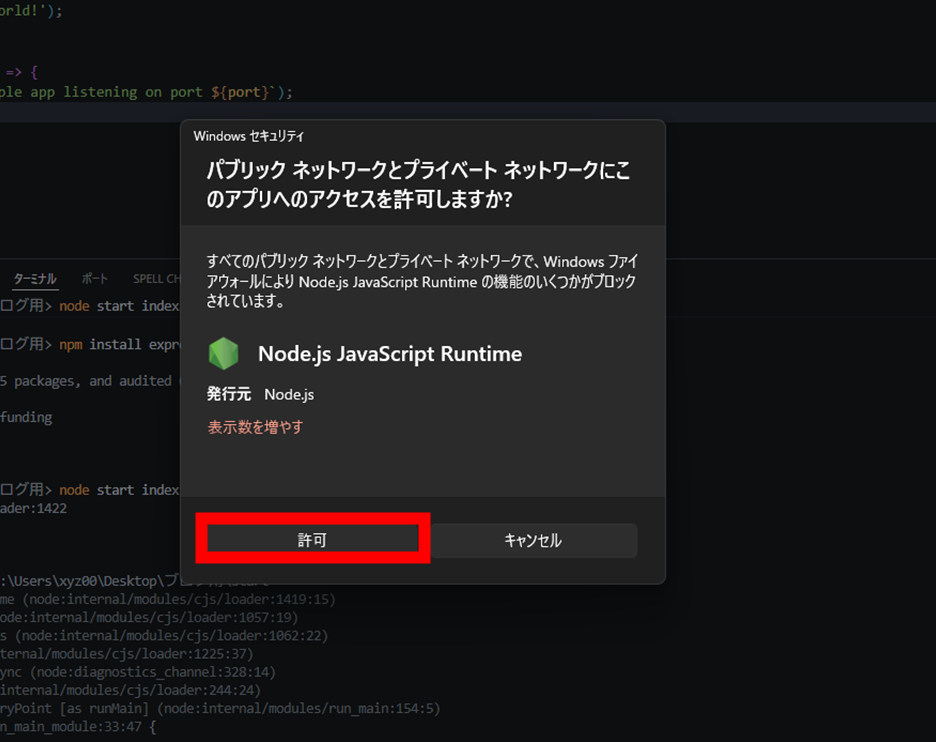Select the ターミナル tab
This screenshot has width=936, height=742.
35,279
